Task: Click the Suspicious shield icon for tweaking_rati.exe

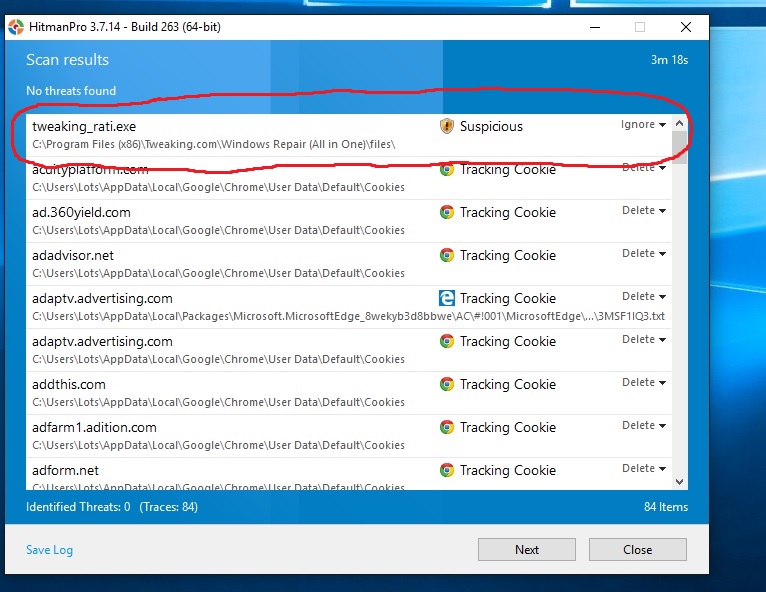Action: click(x=447, y=126)
